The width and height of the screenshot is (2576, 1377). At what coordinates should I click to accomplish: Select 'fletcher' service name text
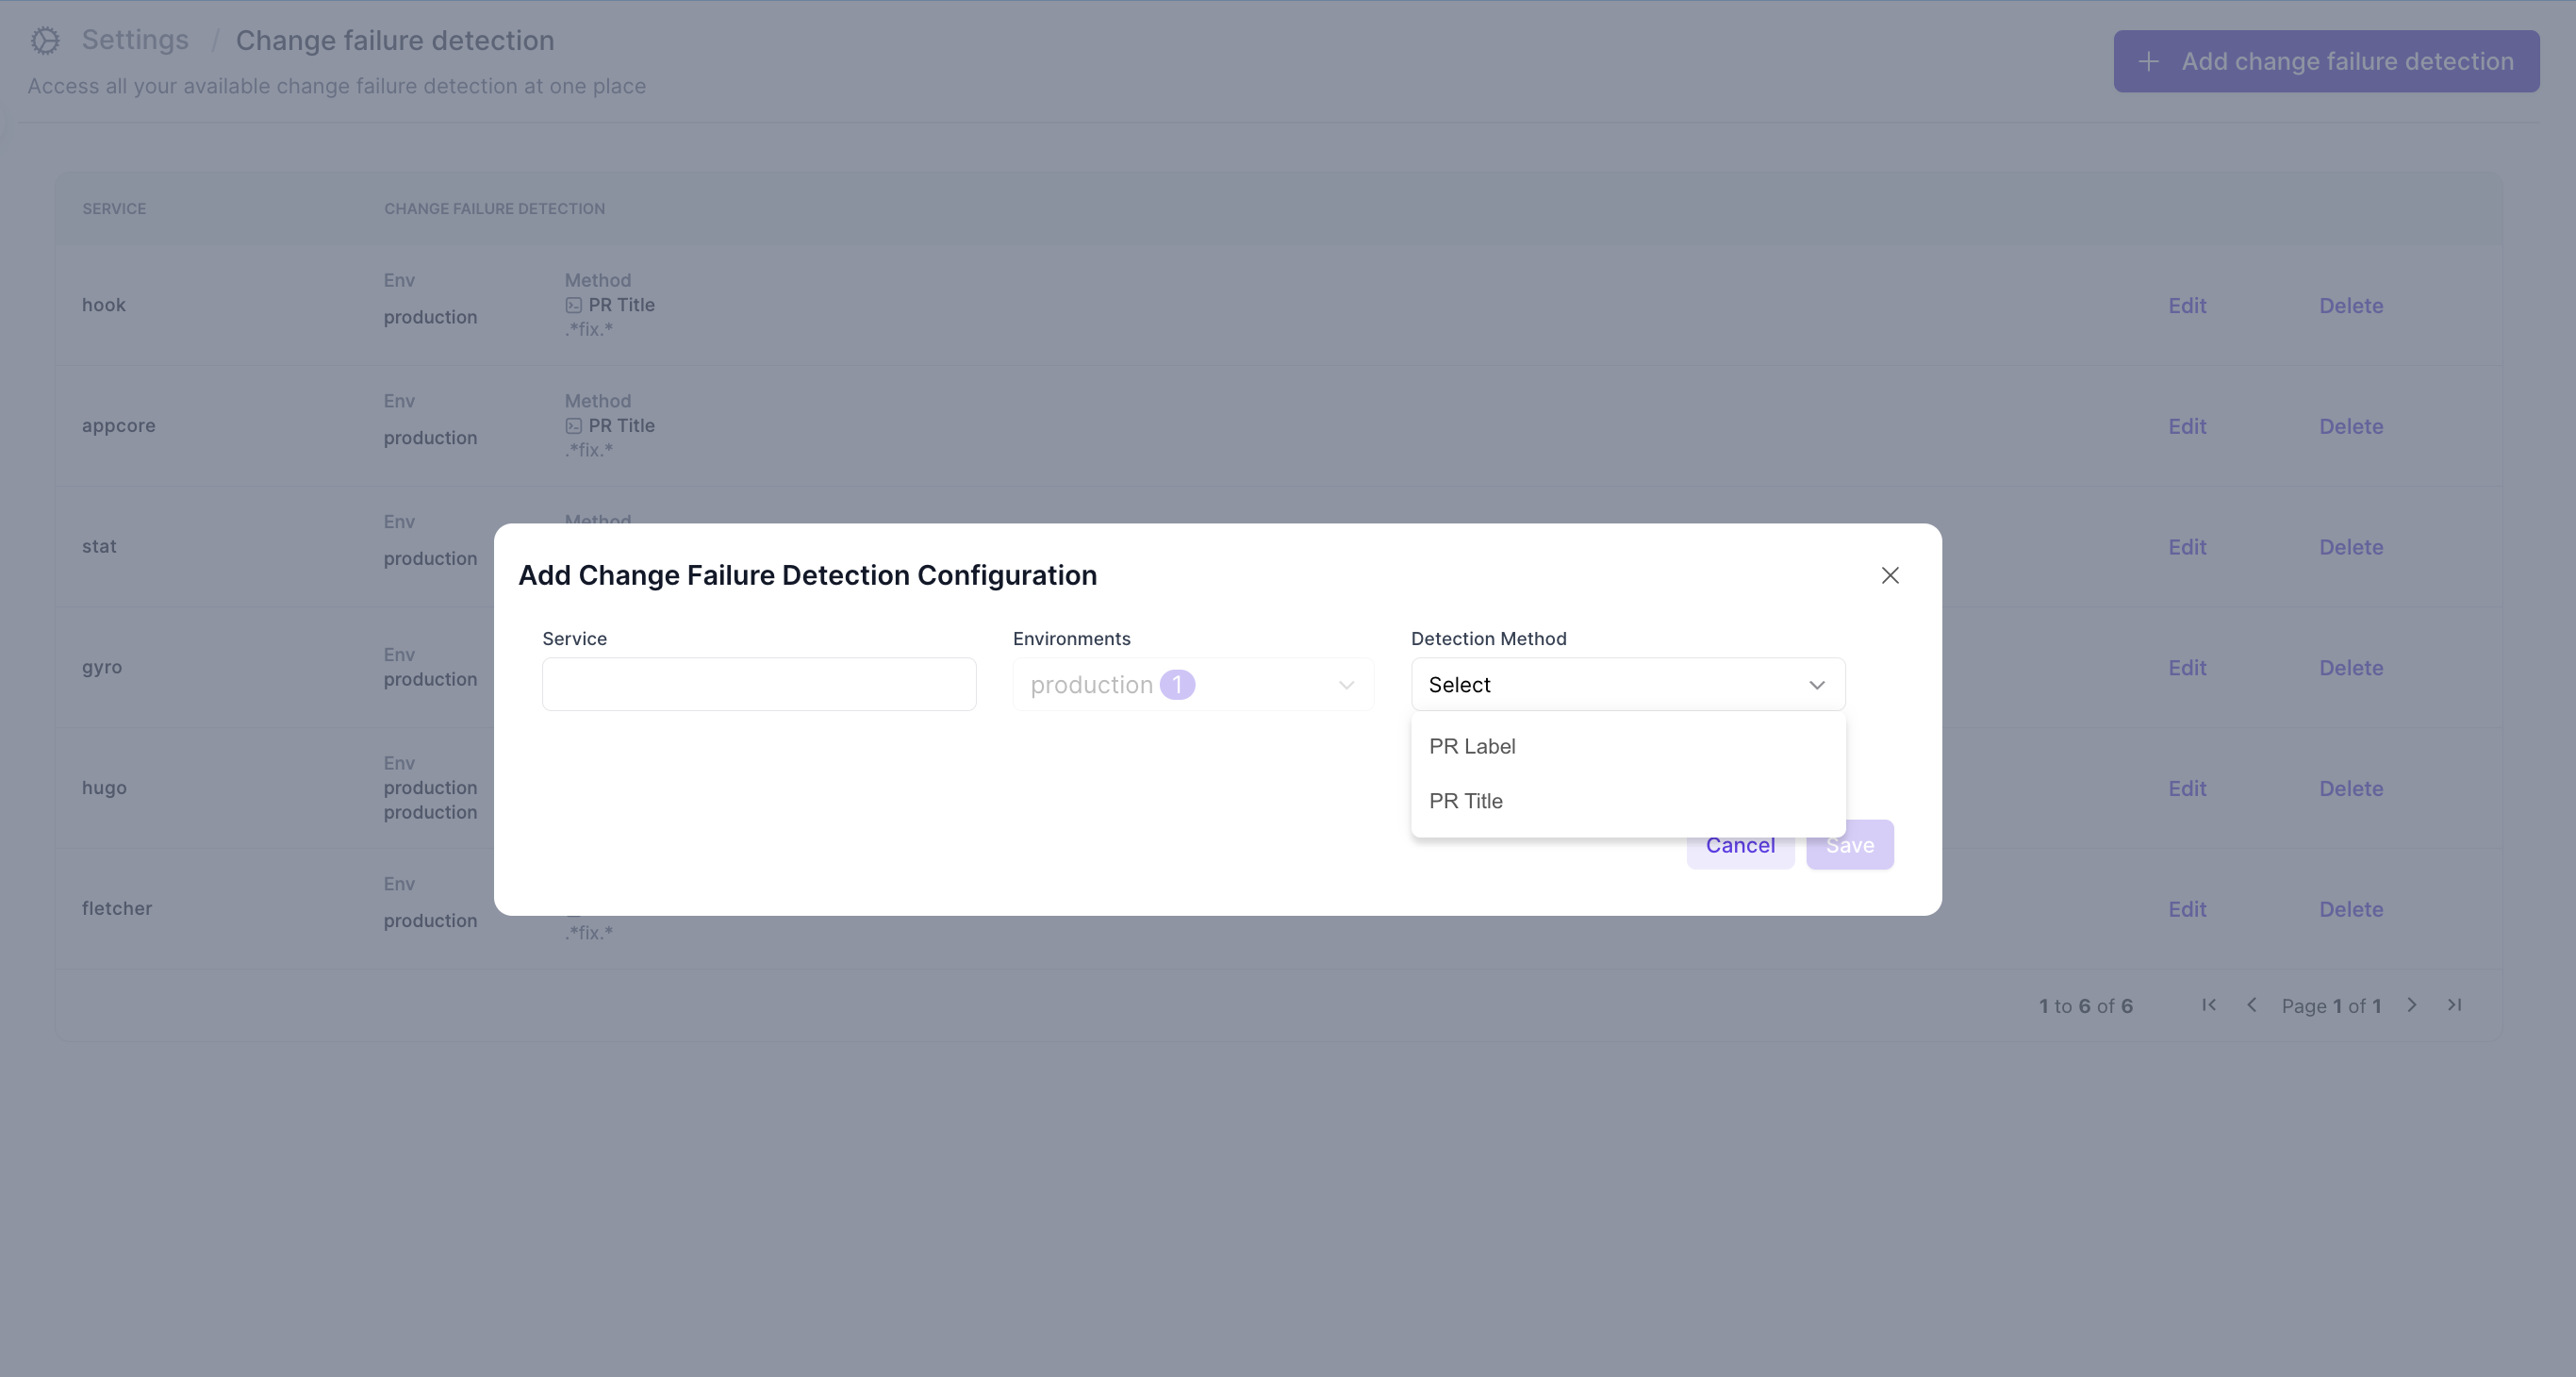click(x=117, y=908)
